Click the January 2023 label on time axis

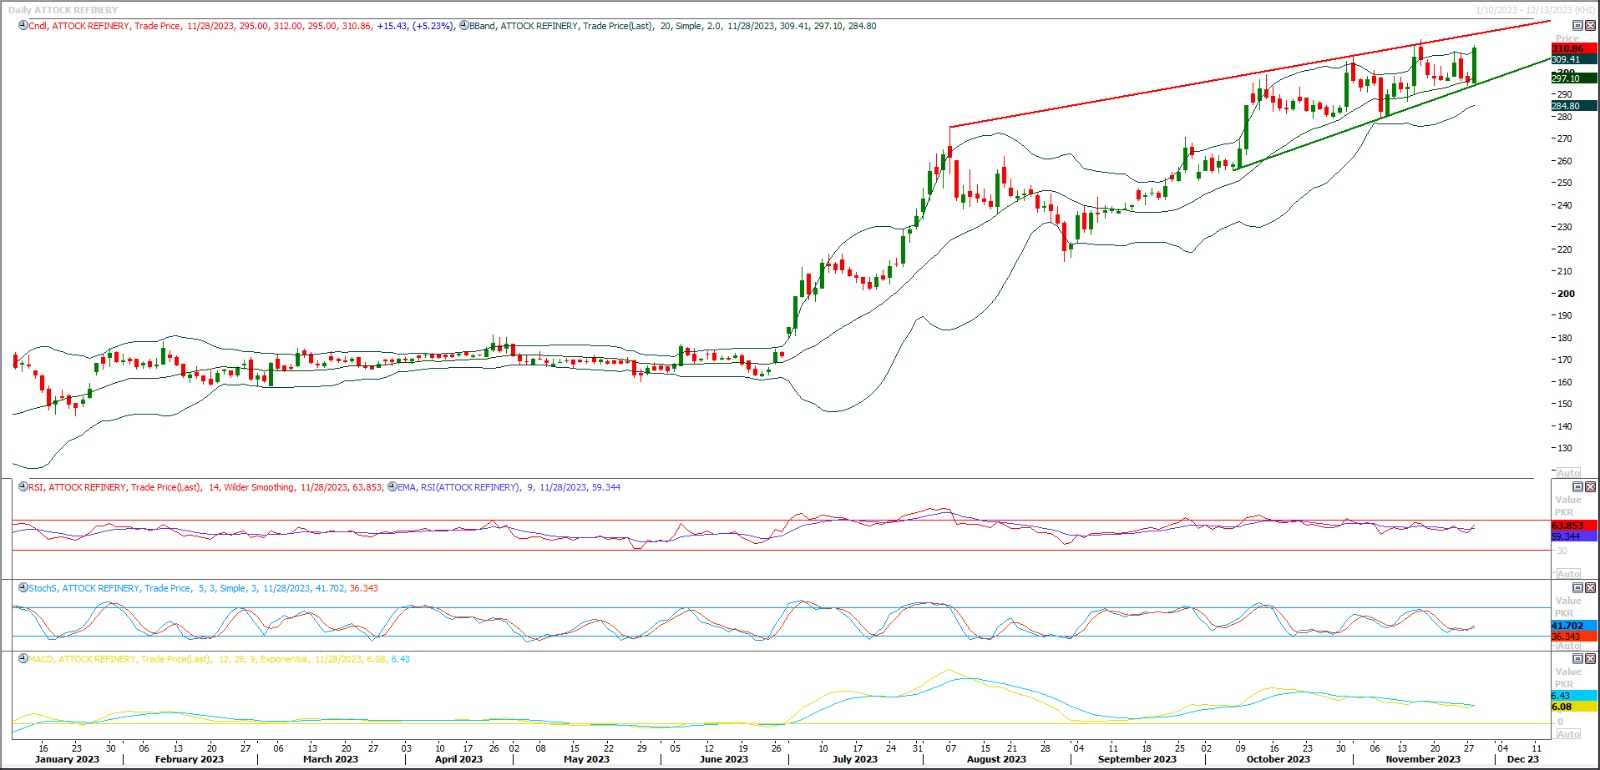point(67,759)
